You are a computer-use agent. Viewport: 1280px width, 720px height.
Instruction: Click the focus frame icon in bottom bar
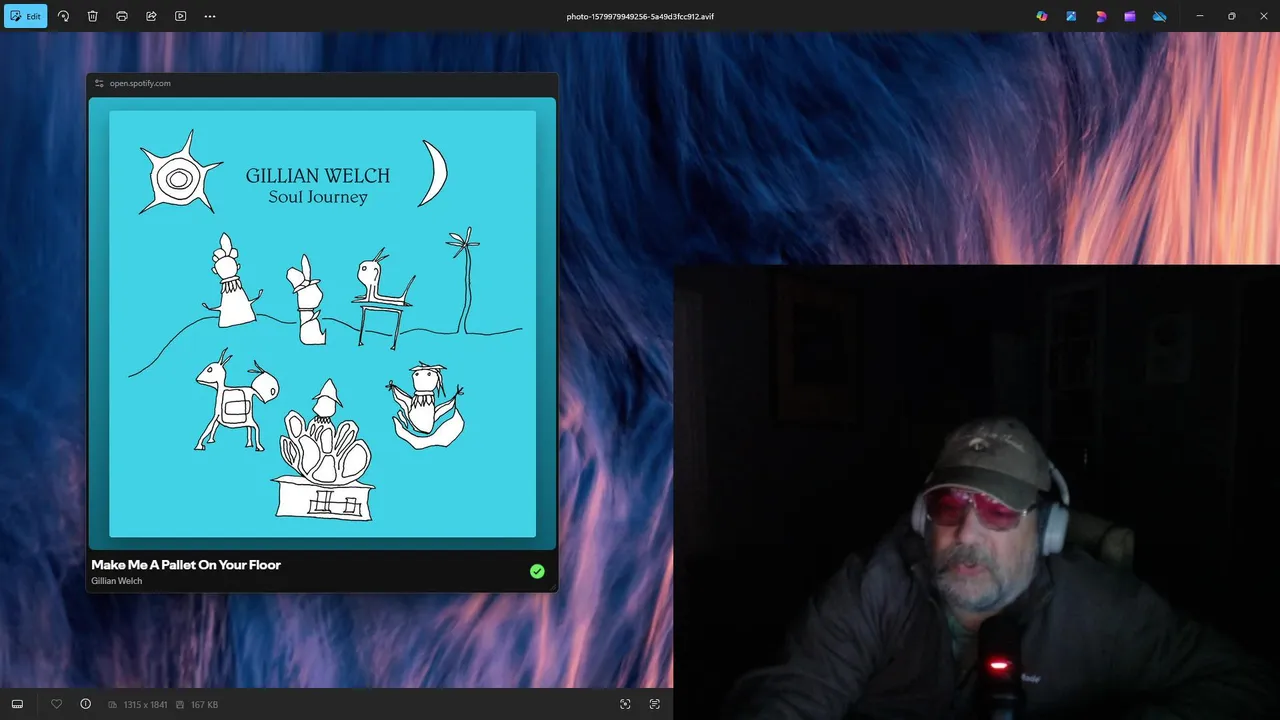tap(625, 704)
